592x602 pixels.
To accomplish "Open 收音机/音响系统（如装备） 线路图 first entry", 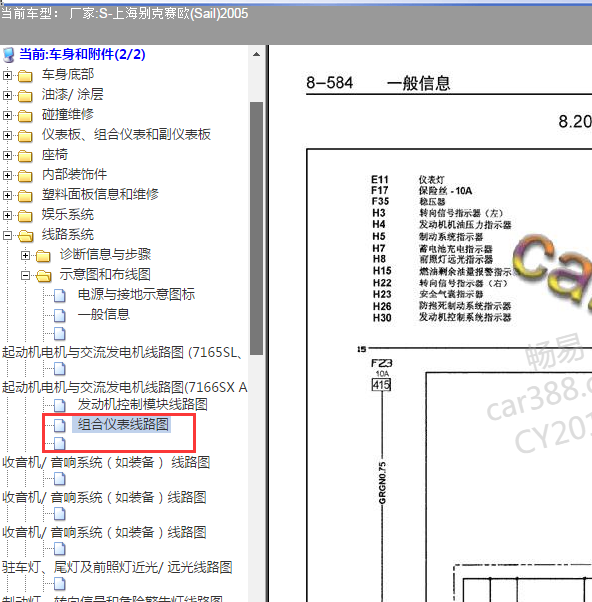I will pos(106,462).
